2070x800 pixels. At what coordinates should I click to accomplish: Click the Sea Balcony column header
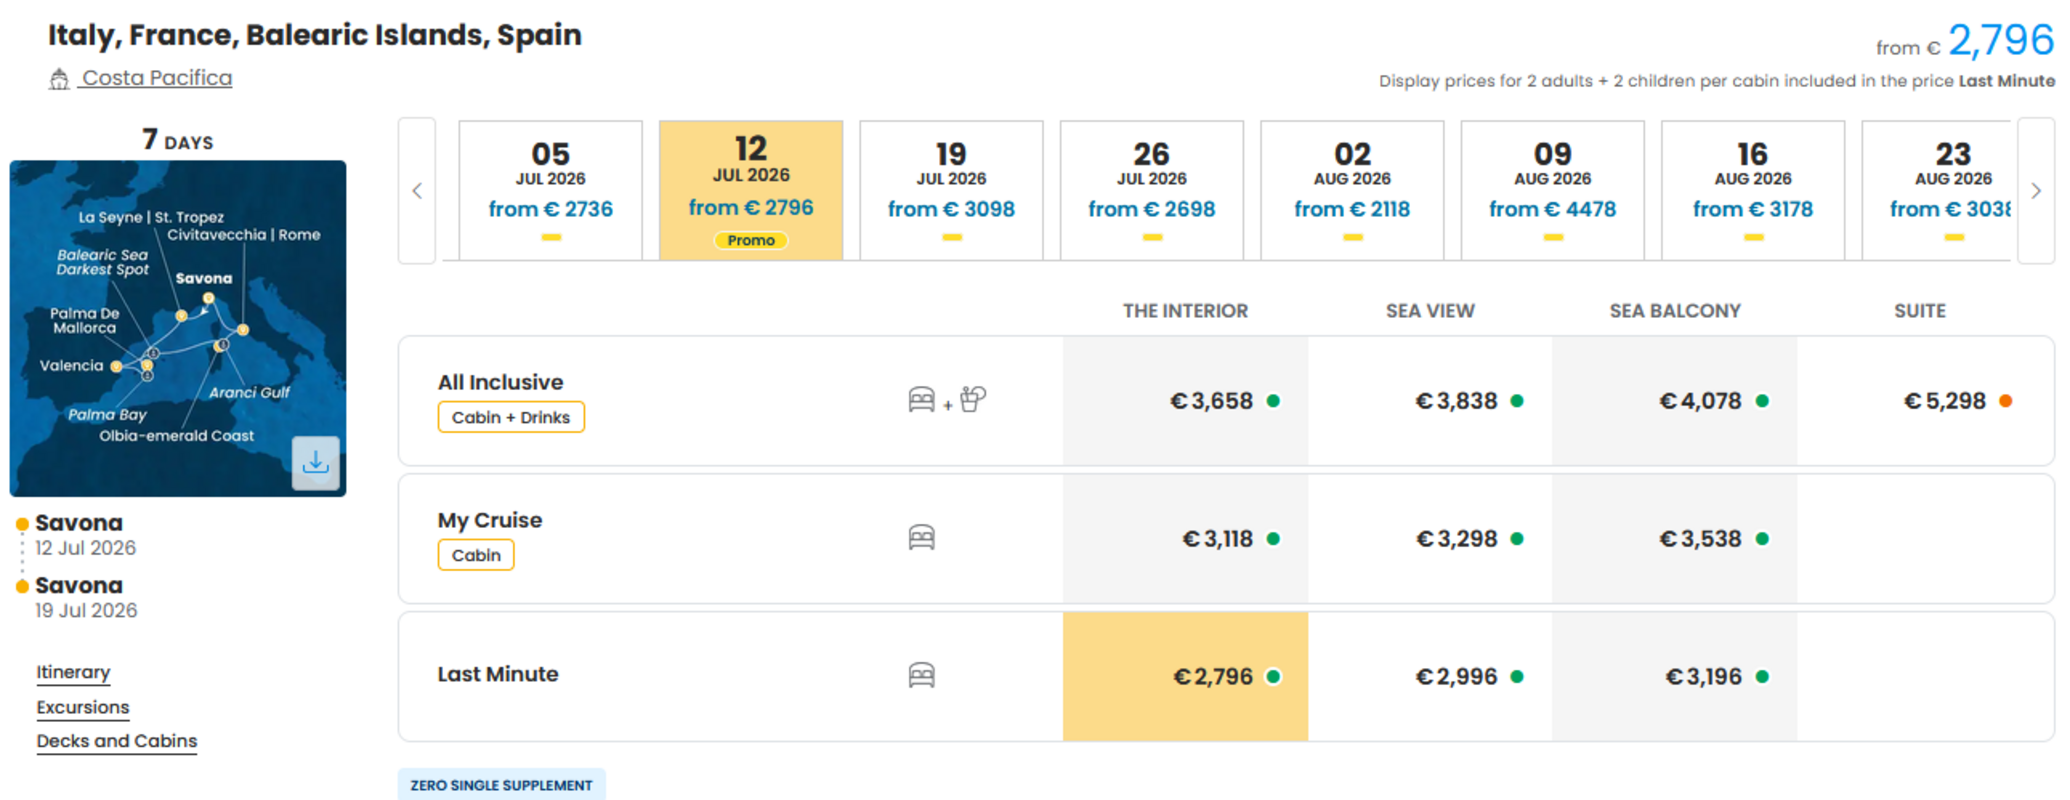pos(1675,311)
